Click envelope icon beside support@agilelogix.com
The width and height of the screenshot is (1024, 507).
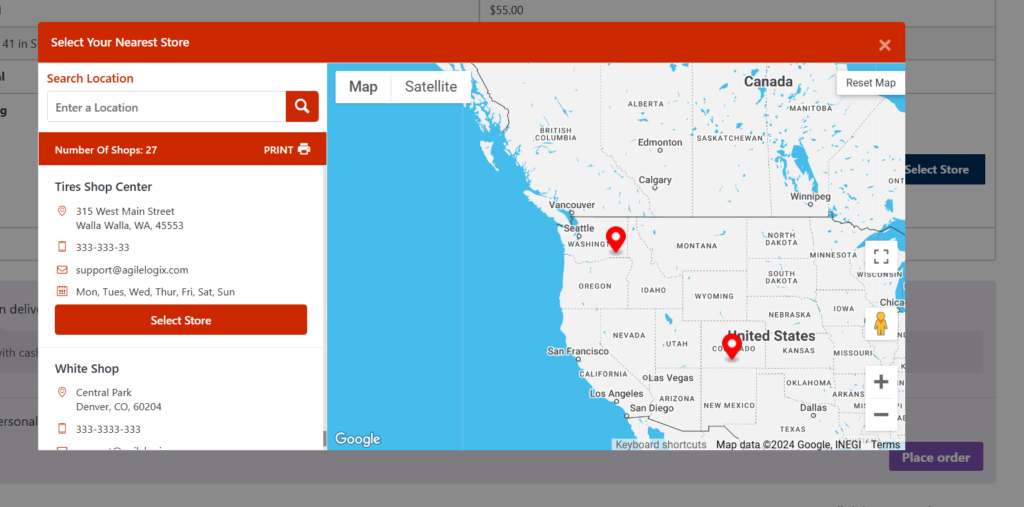(x=62, y=269)
